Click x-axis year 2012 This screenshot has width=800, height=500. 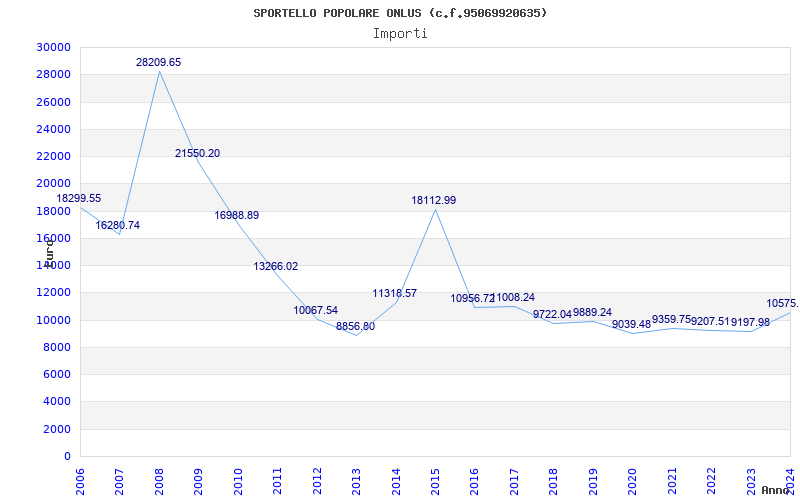[x=317, y=481]
